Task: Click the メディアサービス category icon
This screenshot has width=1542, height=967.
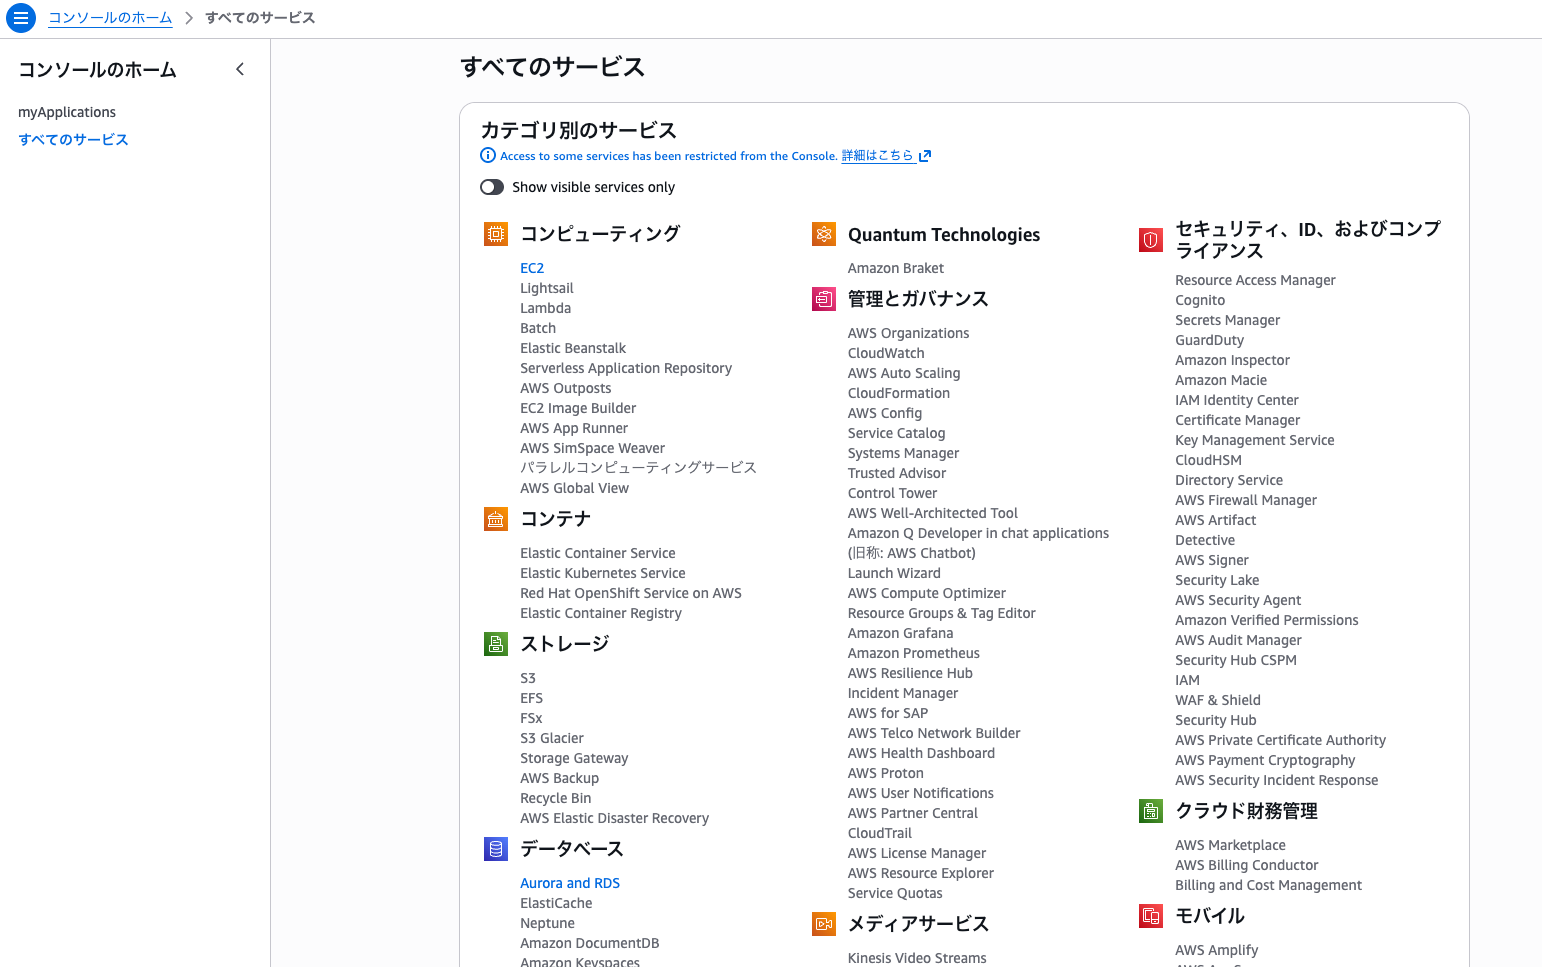Action: point(823,924)
